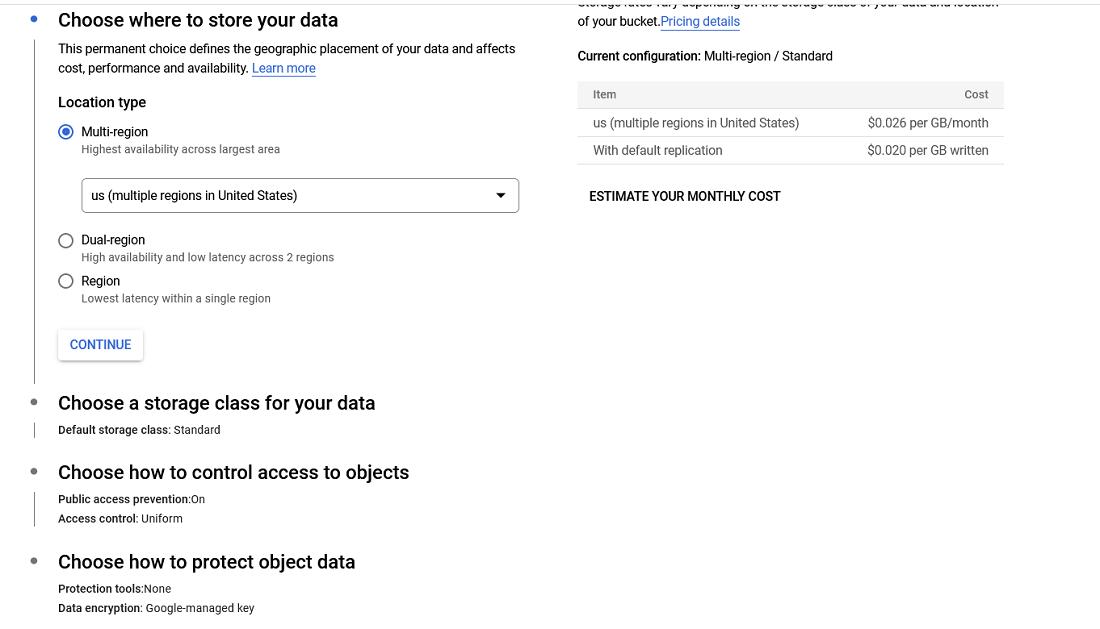Image resolution: width=1100 pixels, height=629 pixels.
Task: Expand the protect object data section
Action: click(x=206, y=563)
